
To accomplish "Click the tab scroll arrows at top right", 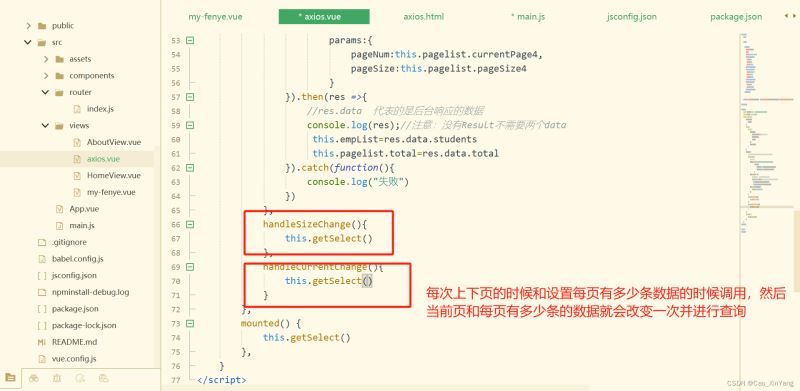I will tap(789, 16).
